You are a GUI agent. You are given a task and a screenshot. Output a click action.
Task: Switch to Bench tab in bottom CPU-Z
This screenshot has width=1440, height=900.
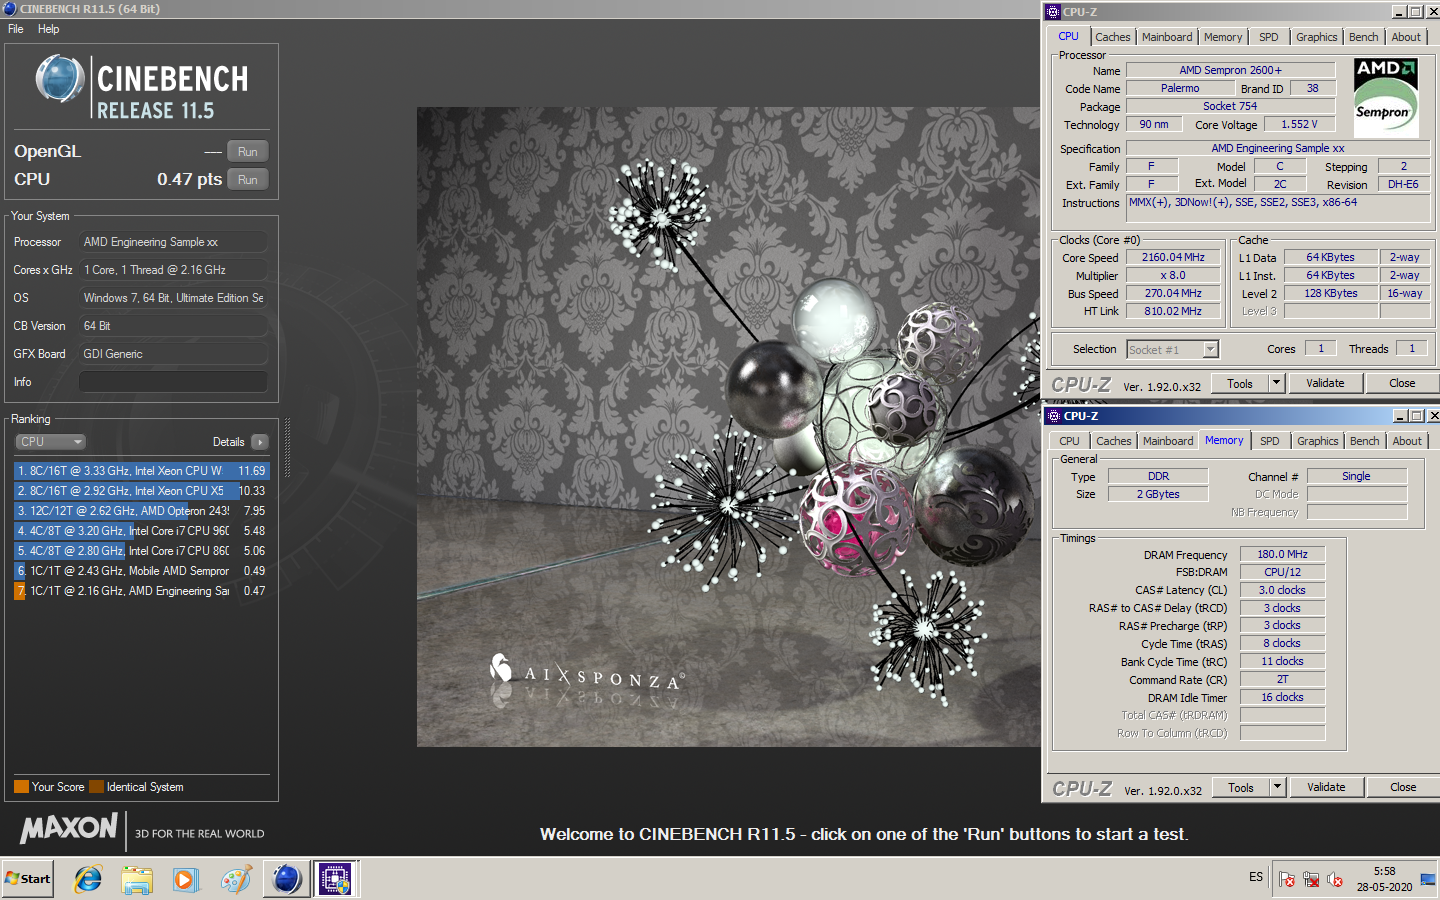(1365, 441)
